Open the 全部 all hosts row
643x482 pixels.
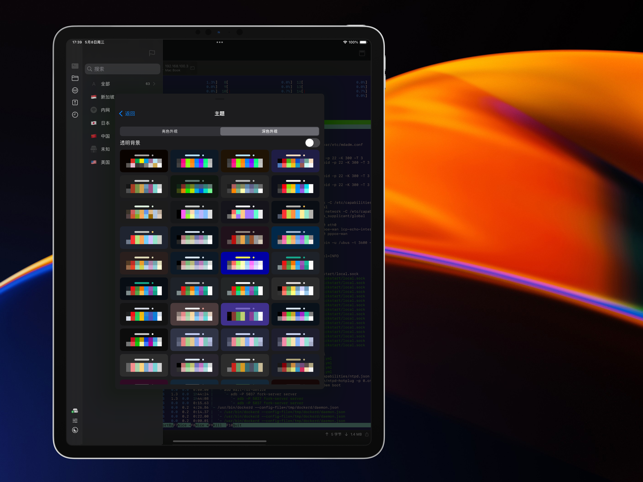[123, 84]
